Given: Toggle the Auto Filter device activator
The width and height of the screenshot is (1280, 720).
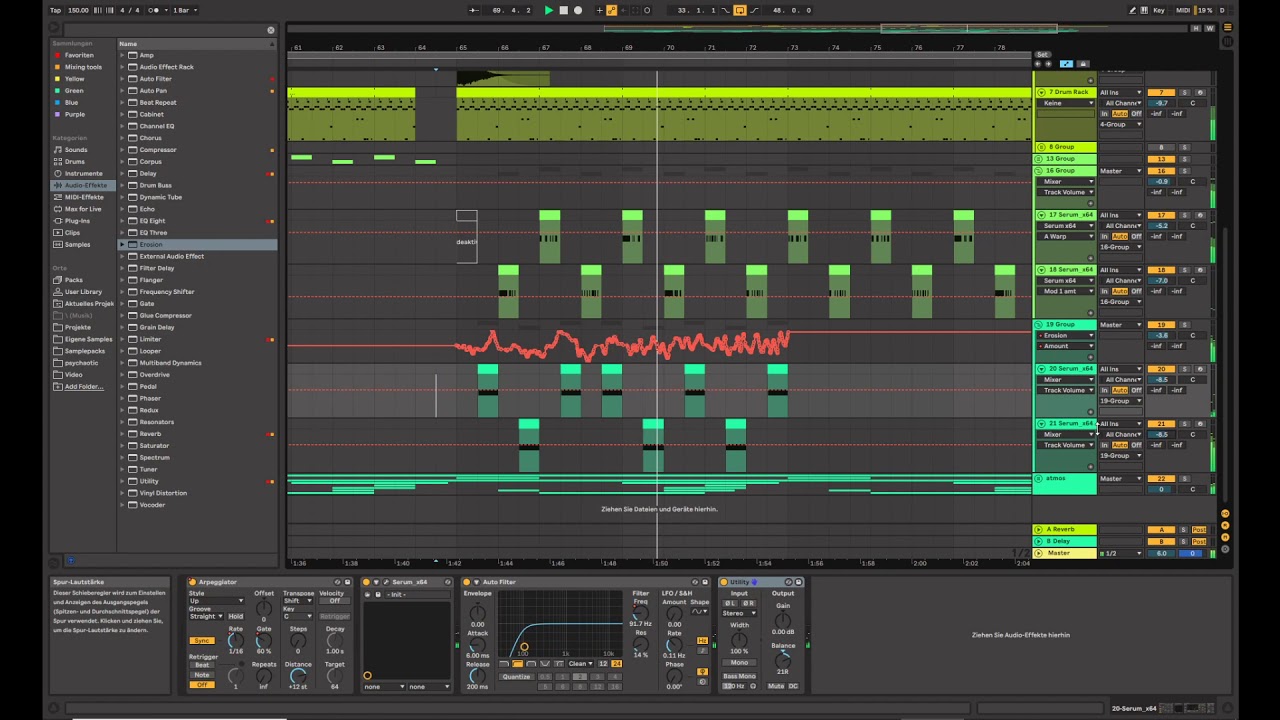Looking at the screenshot, I should (466, 582).
